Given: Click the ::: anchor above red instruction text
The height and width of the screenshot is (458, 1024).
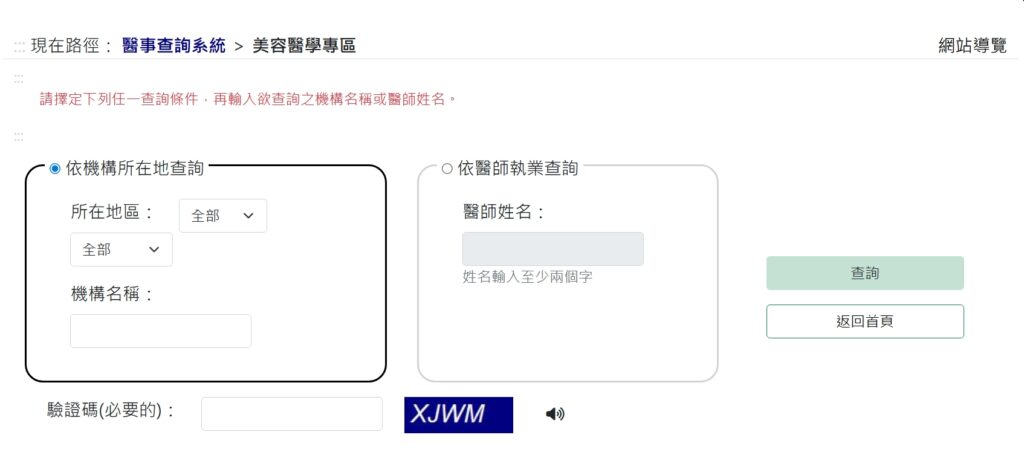Looking at the screenshot, I should click(x=19, y=78).
